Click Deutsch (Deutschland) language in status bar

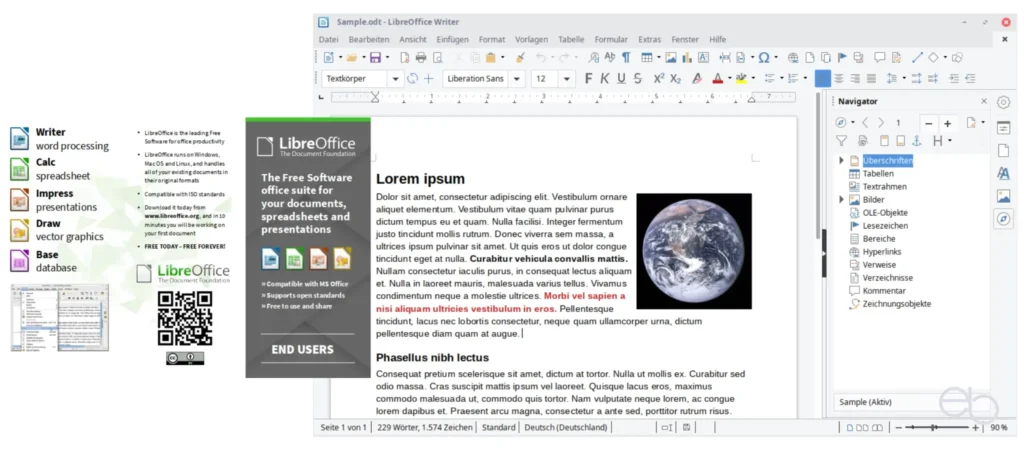point(566,428)
